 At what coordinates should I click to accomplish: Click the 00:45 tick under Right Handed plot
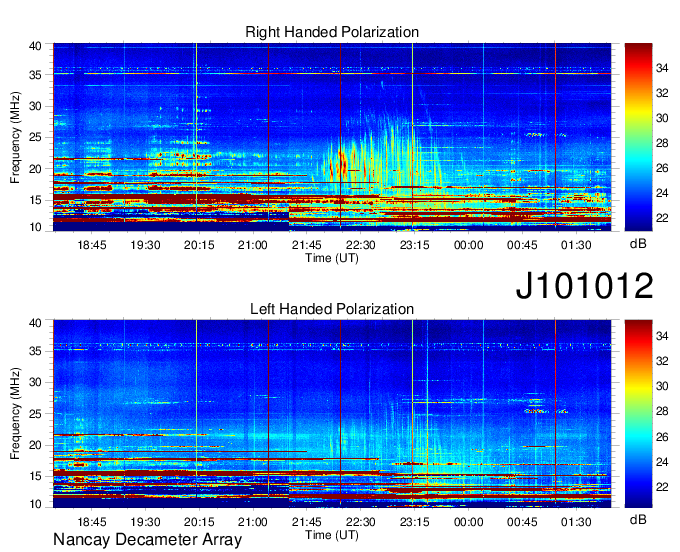click(522, 245)
